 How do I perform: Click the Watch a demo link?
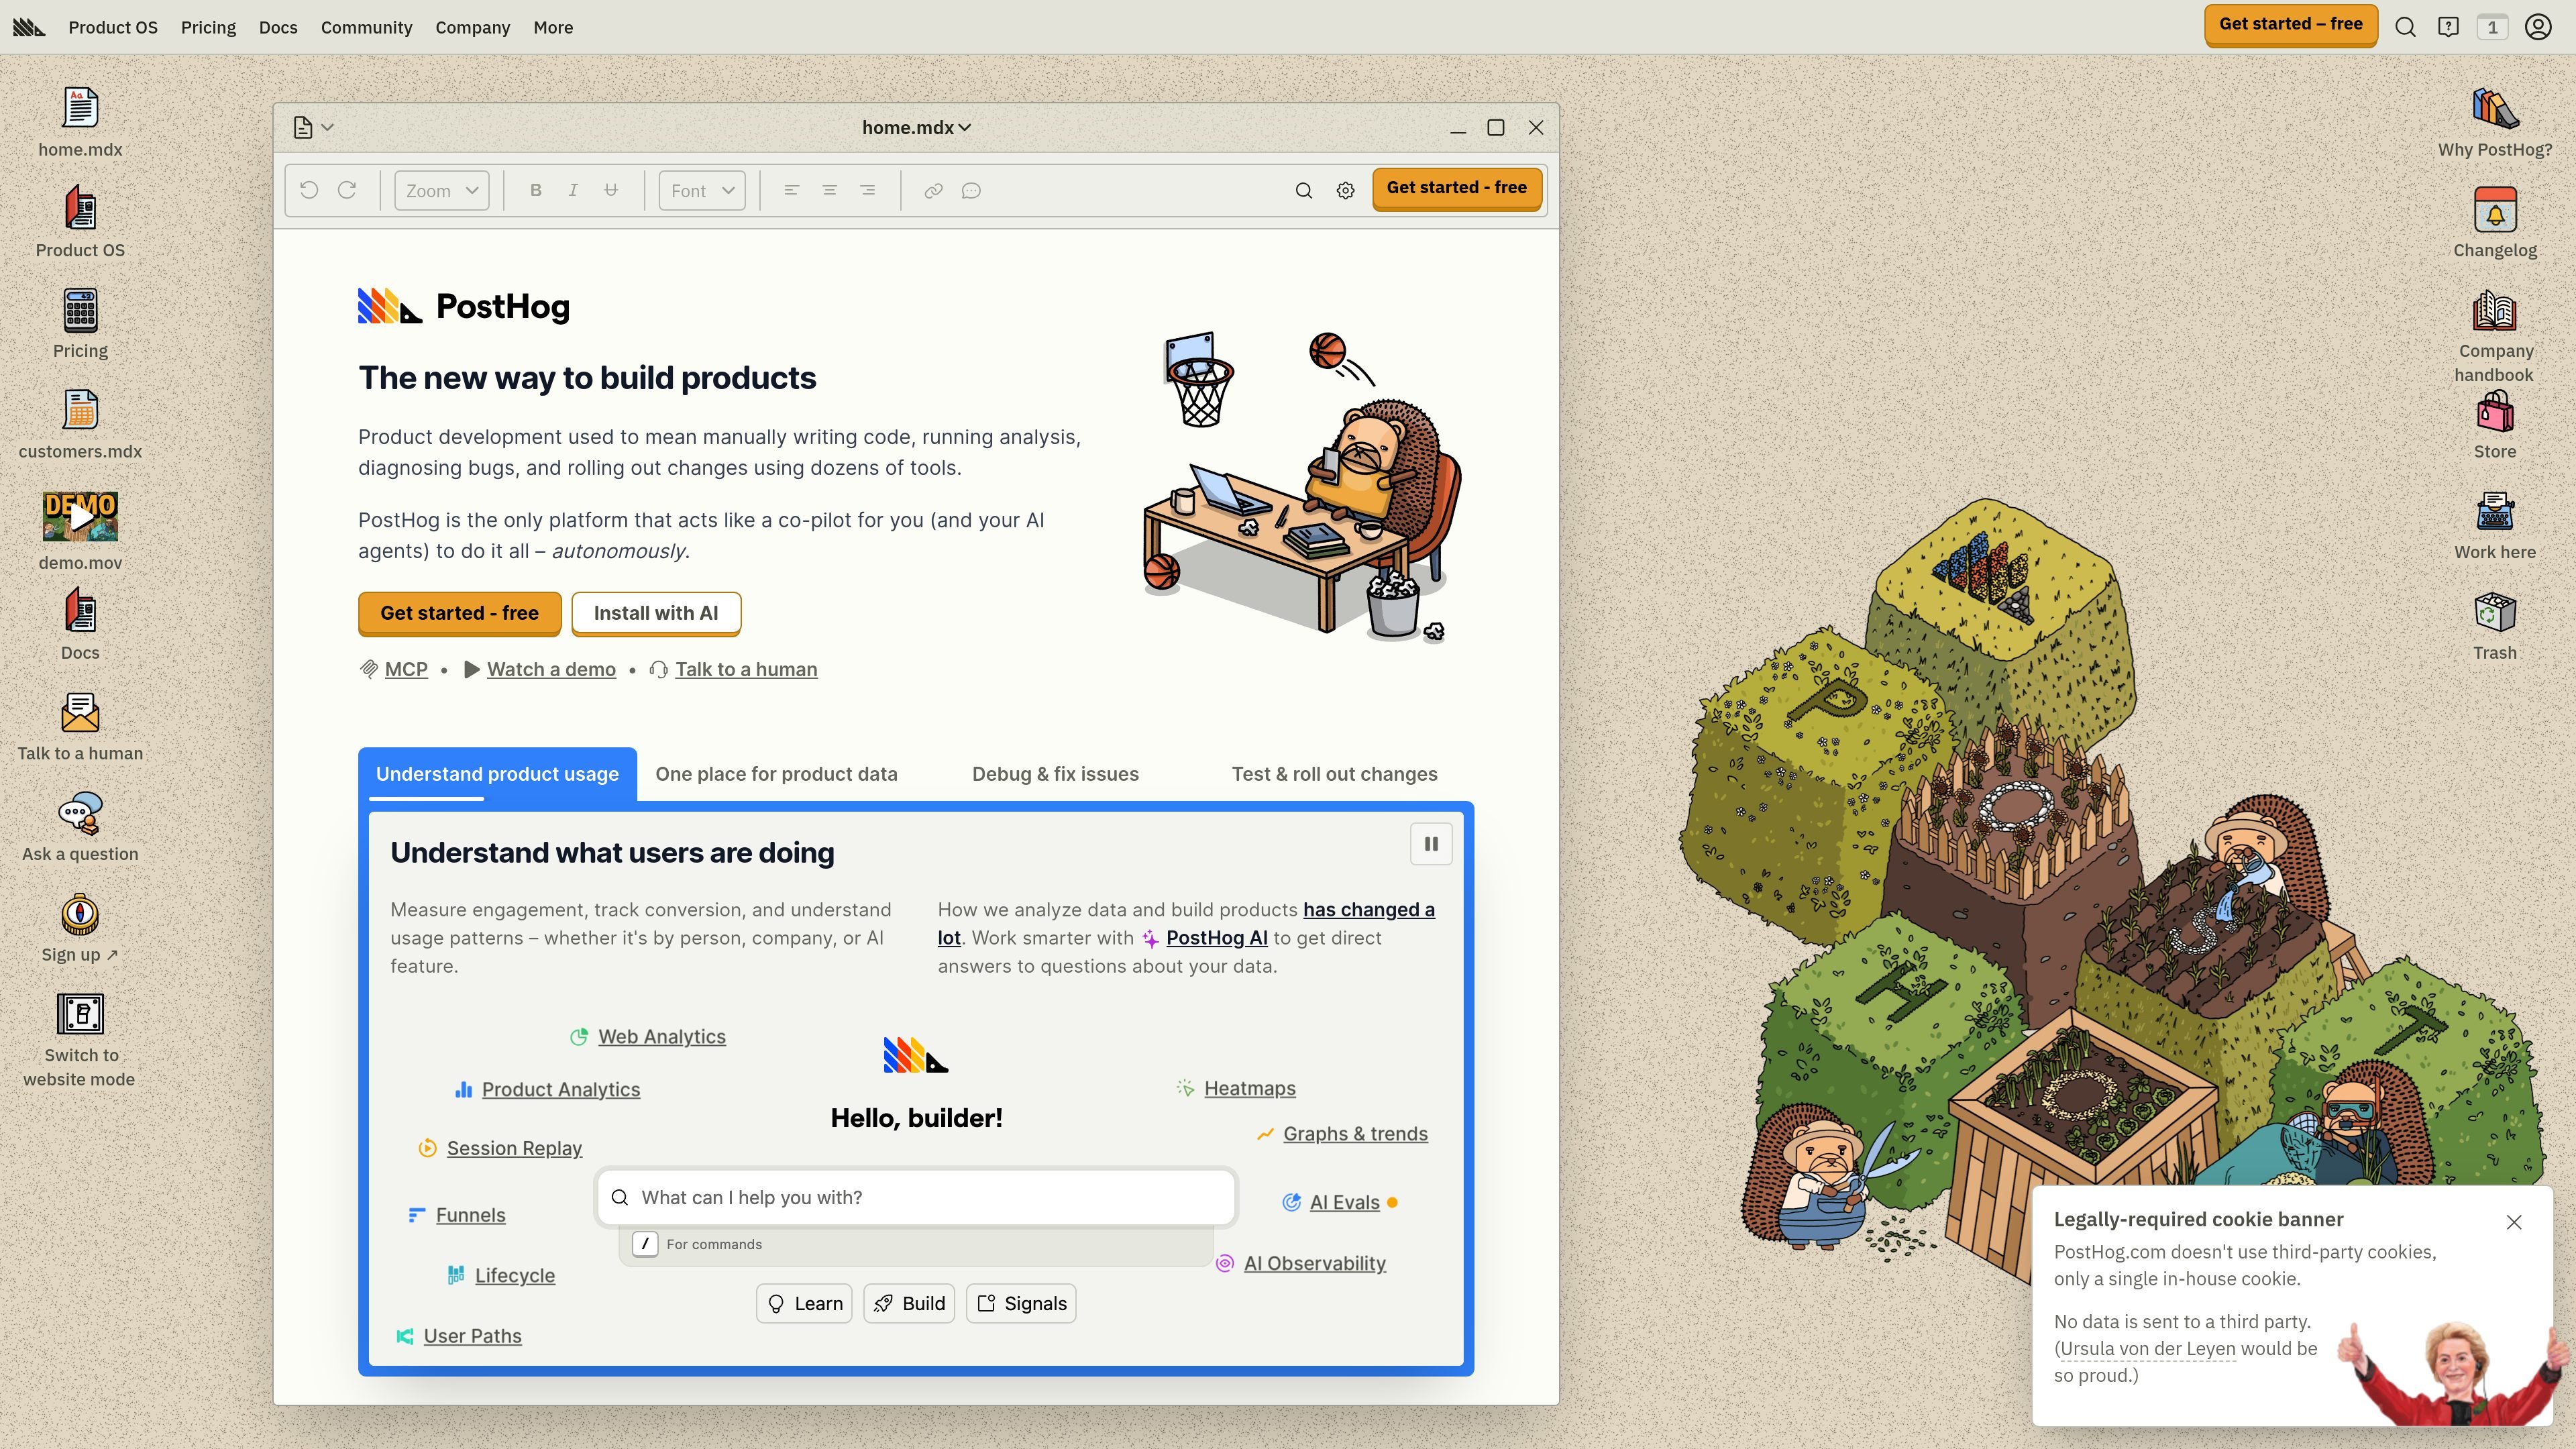551,669
